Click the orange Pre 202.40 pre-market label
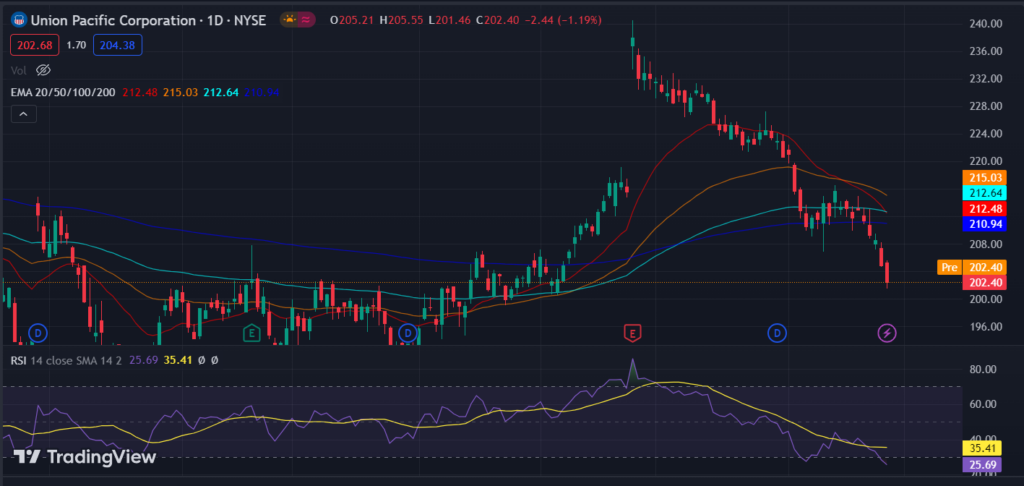 (972, 267)
